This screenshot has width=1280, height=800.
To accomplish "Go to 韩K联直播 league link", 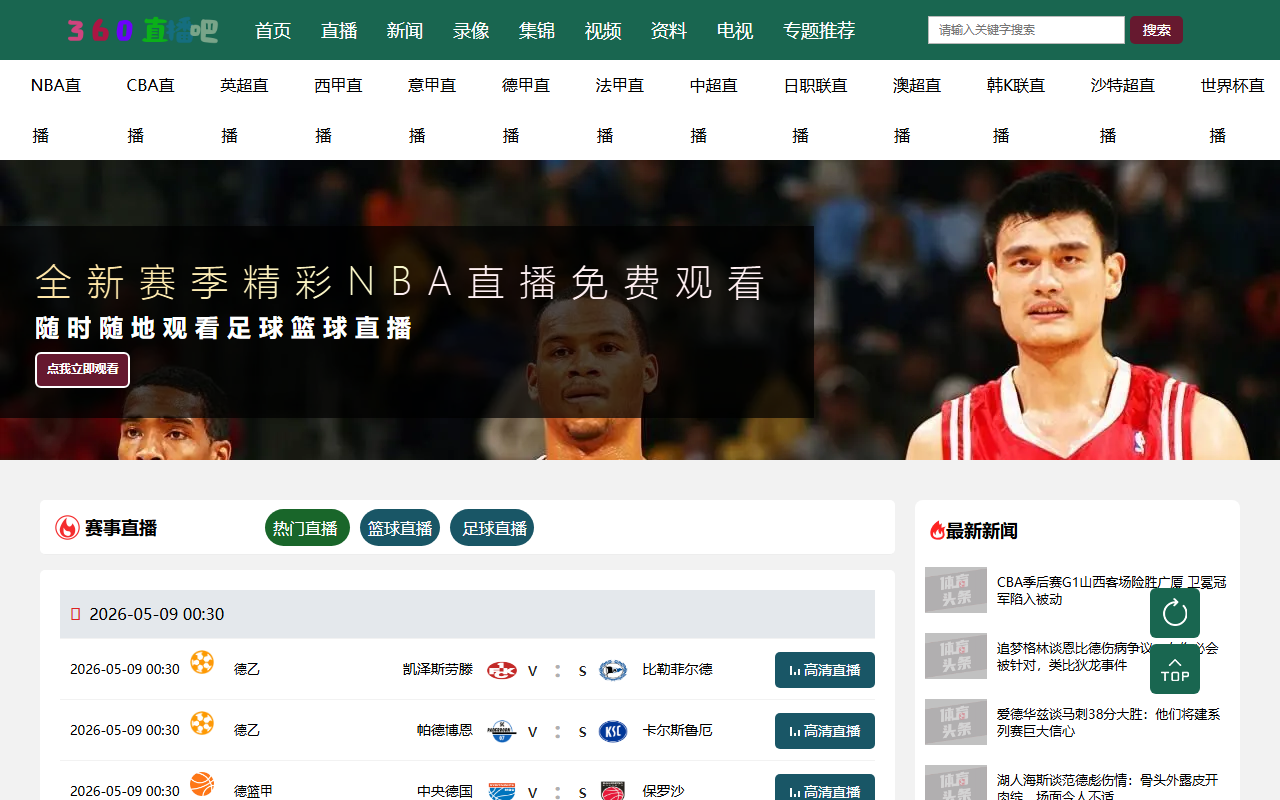I will pos(1016,110).
